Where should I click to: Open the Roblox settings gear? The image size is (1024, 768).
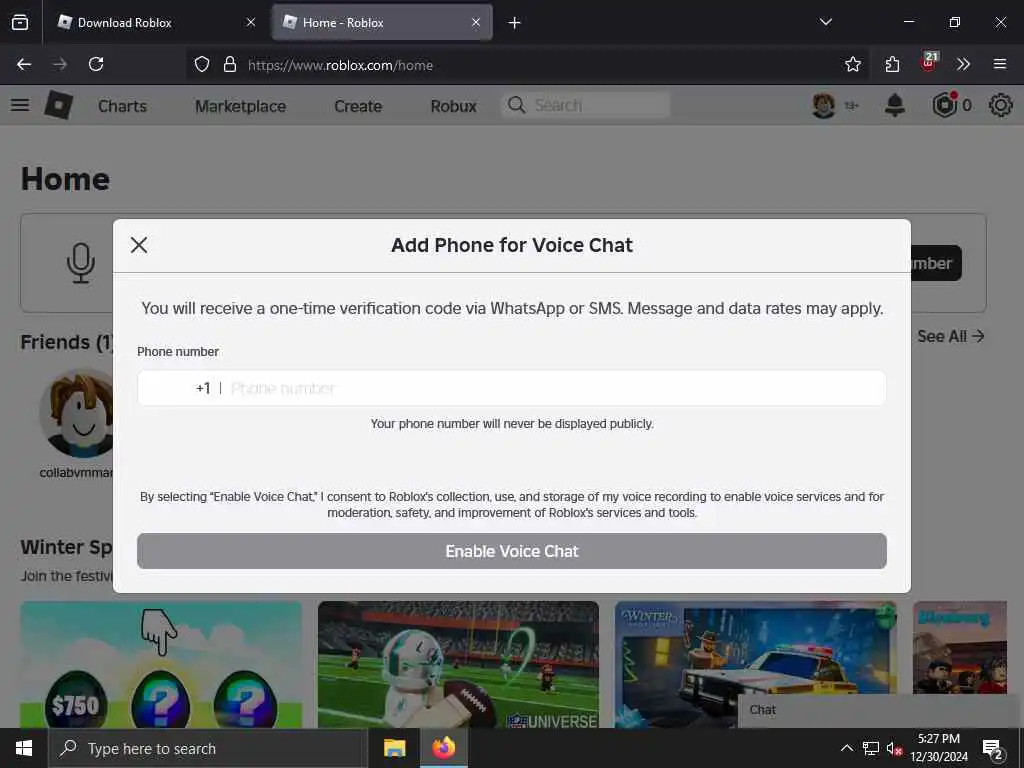[x=1000, y=105]
